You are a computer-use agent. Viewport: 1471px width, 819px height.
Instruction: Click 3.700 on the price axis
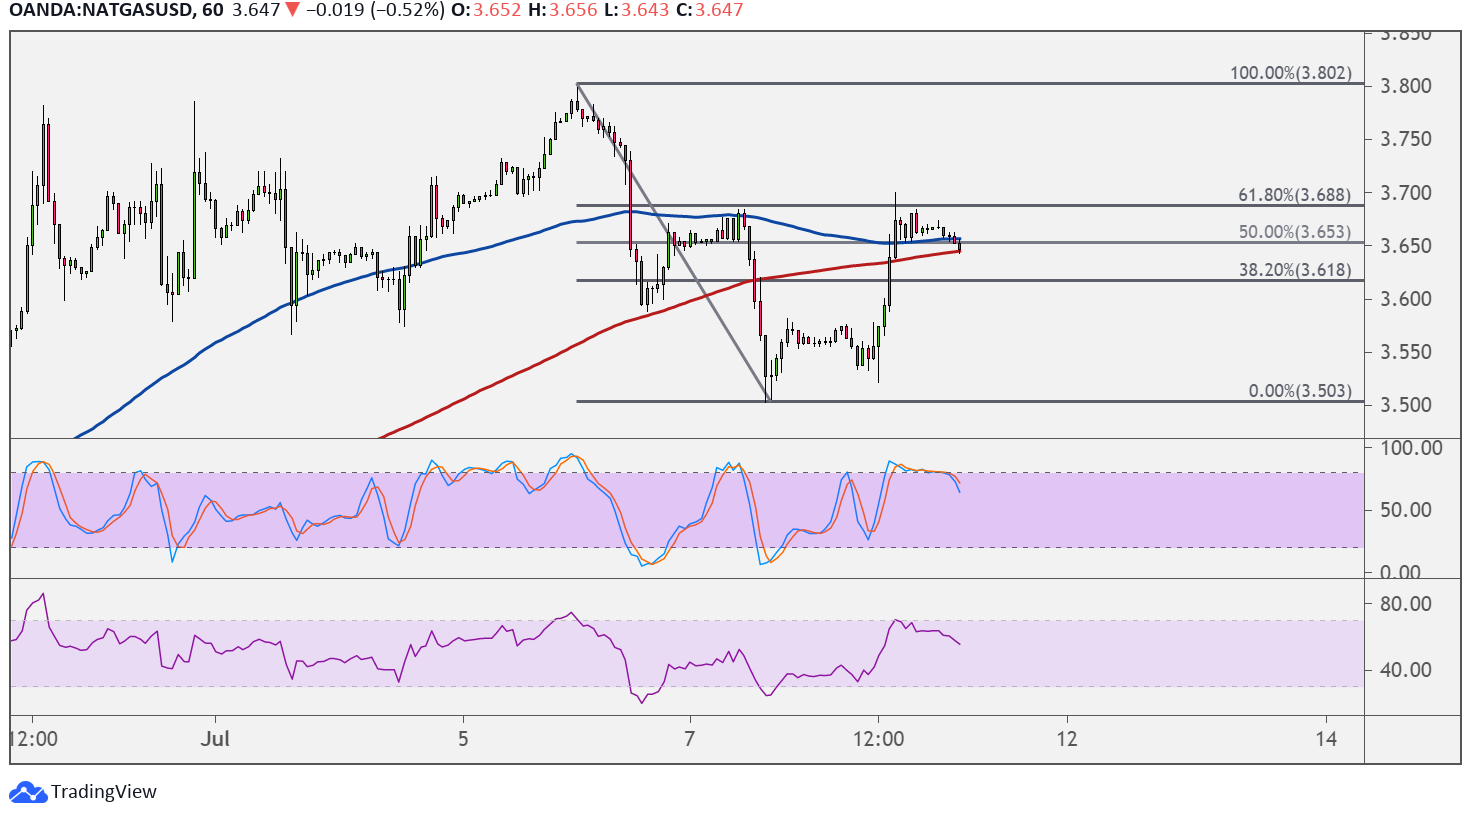point(1406,192)
